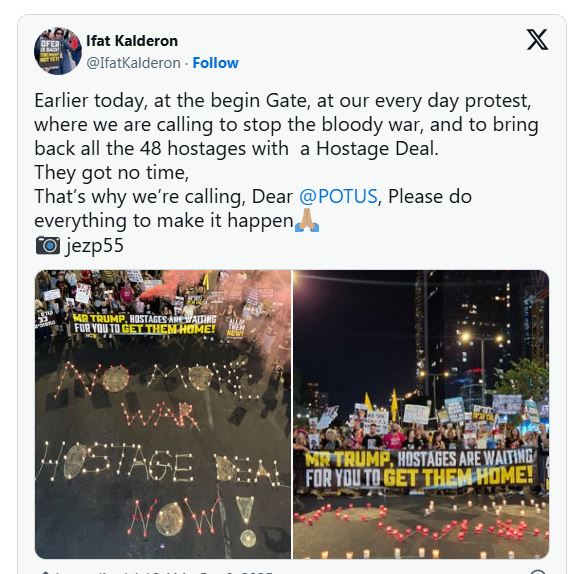Open the @POTUS mention link
Screen dimensions: 580x574
pos(338,196)
